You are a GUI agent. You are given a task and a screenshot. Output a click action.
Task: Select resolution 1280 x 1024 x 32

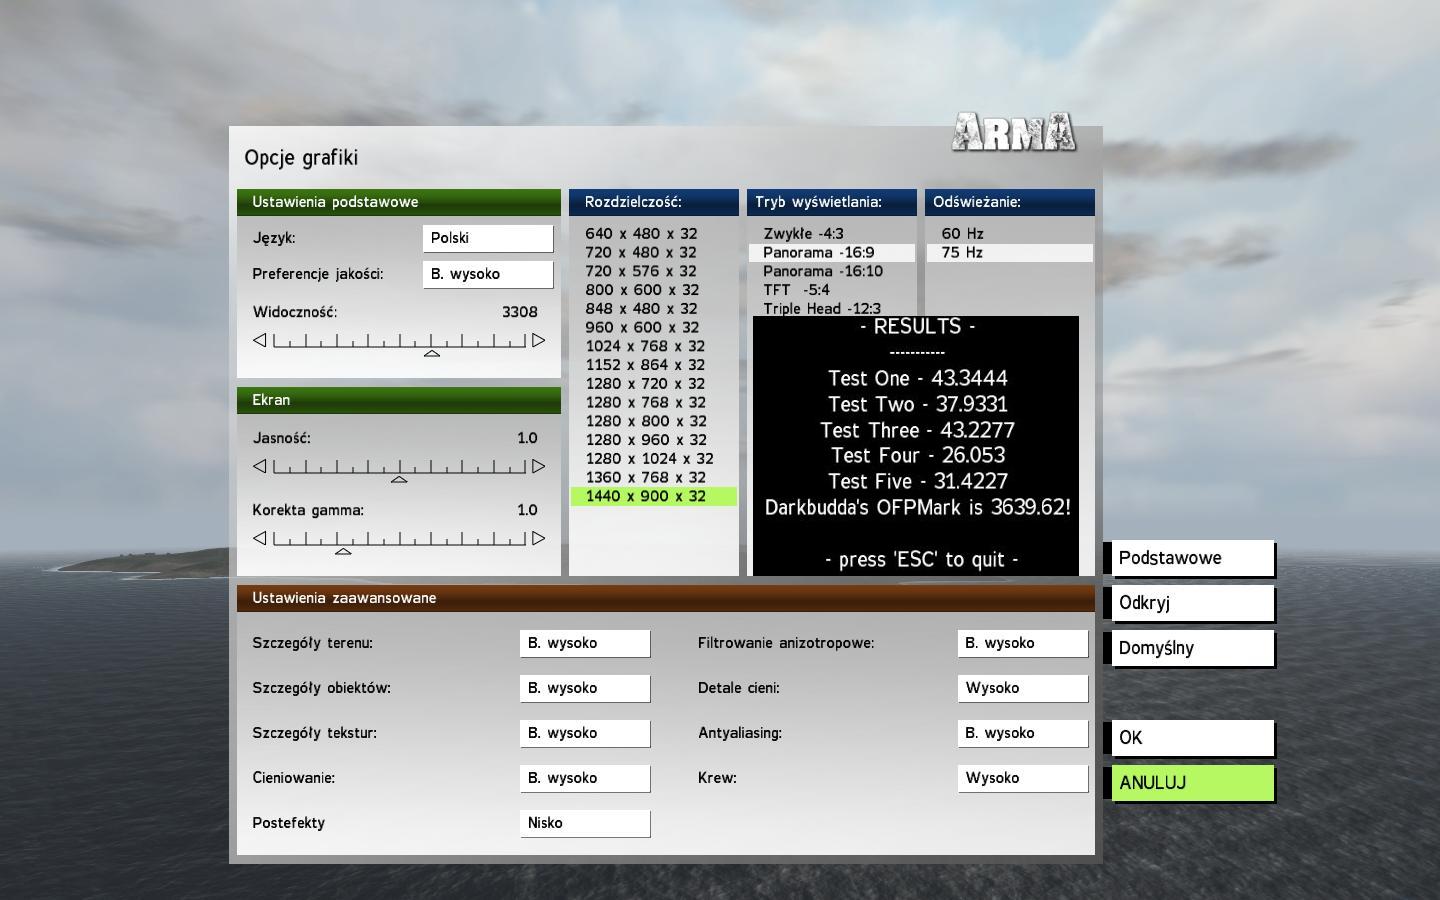649,459
